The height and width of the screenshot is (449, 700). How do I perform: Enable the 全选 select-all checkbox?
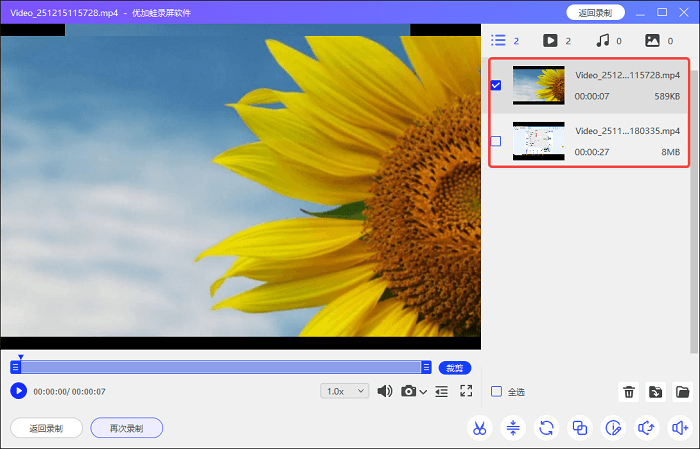[x=497, y=391]
